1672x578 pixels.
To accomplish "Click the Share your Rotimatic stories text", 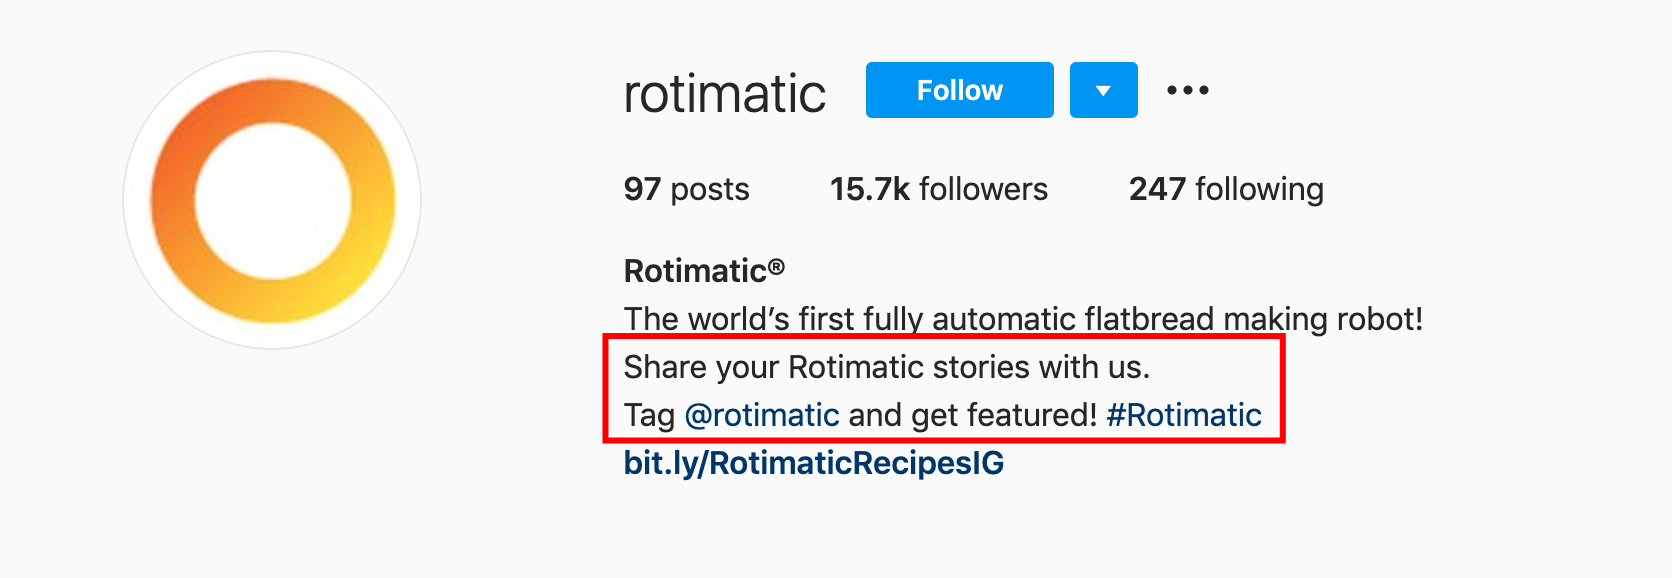I will click(x=886, y=367).
